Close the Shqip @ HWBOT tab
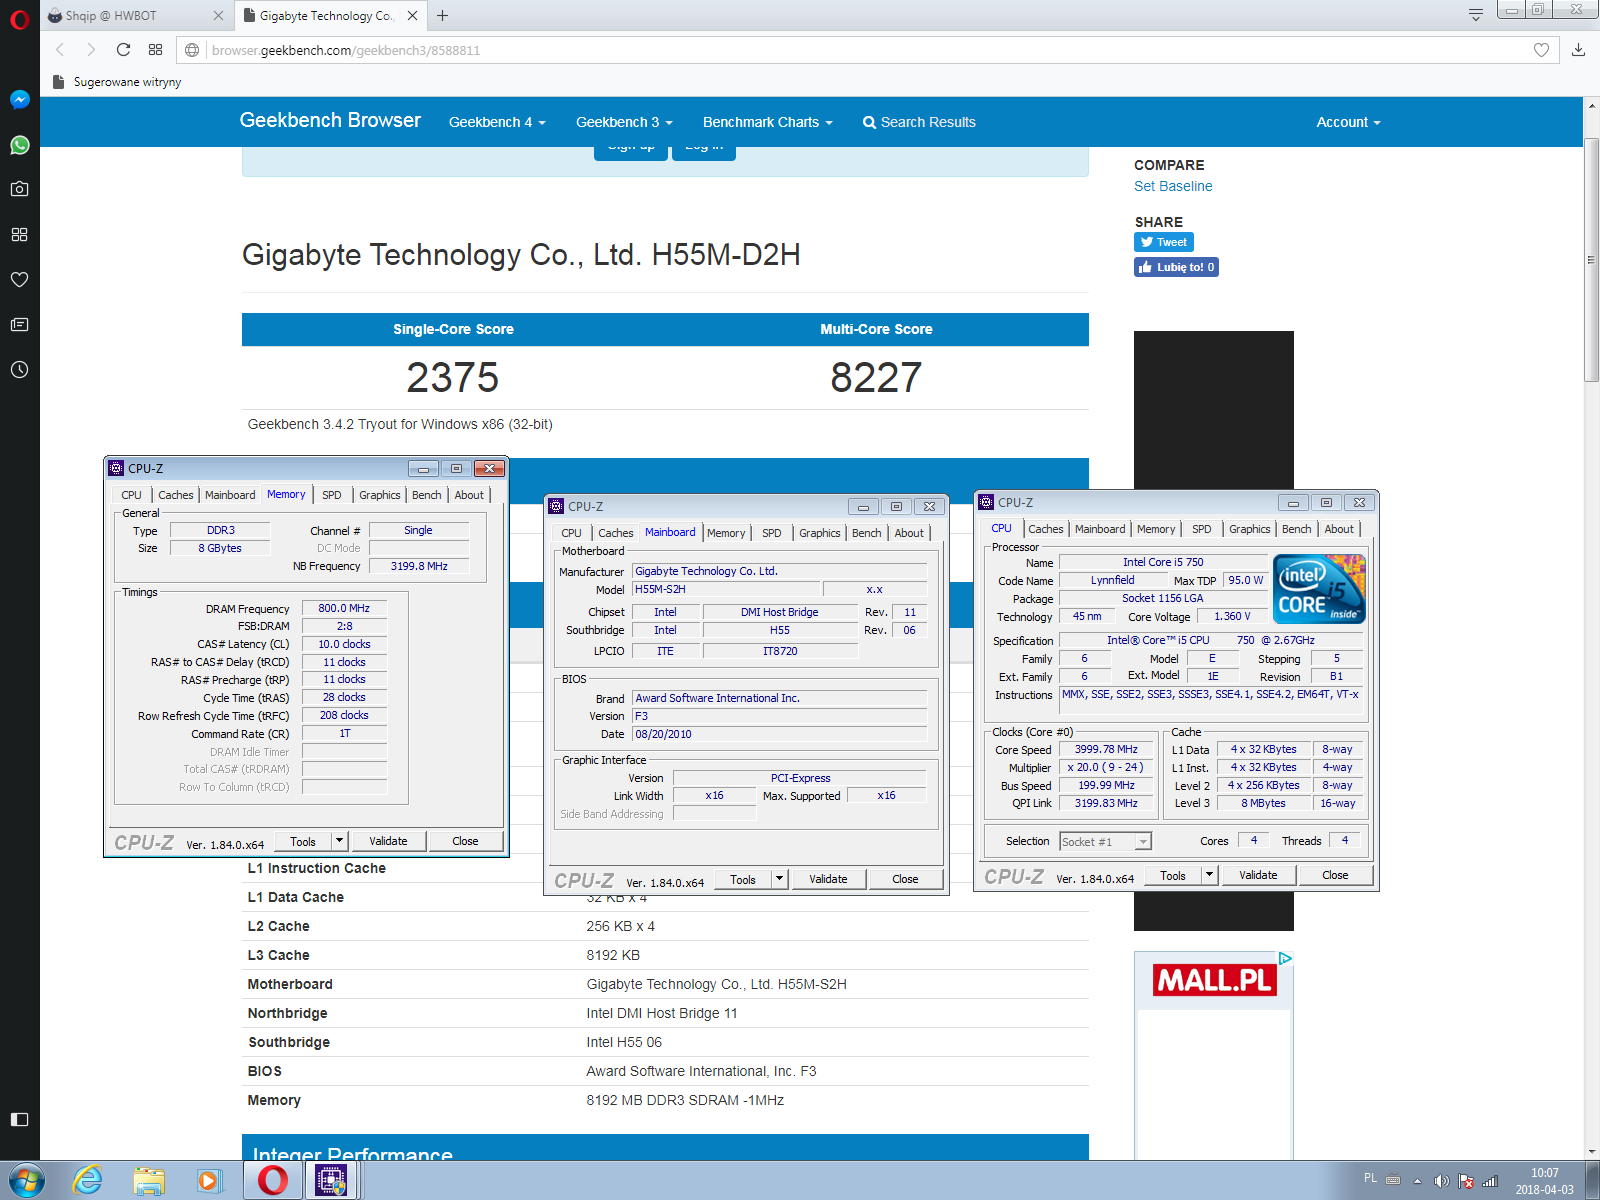Image resolution: width=1600 pixels, height=1200 pixels. (219, 16)
